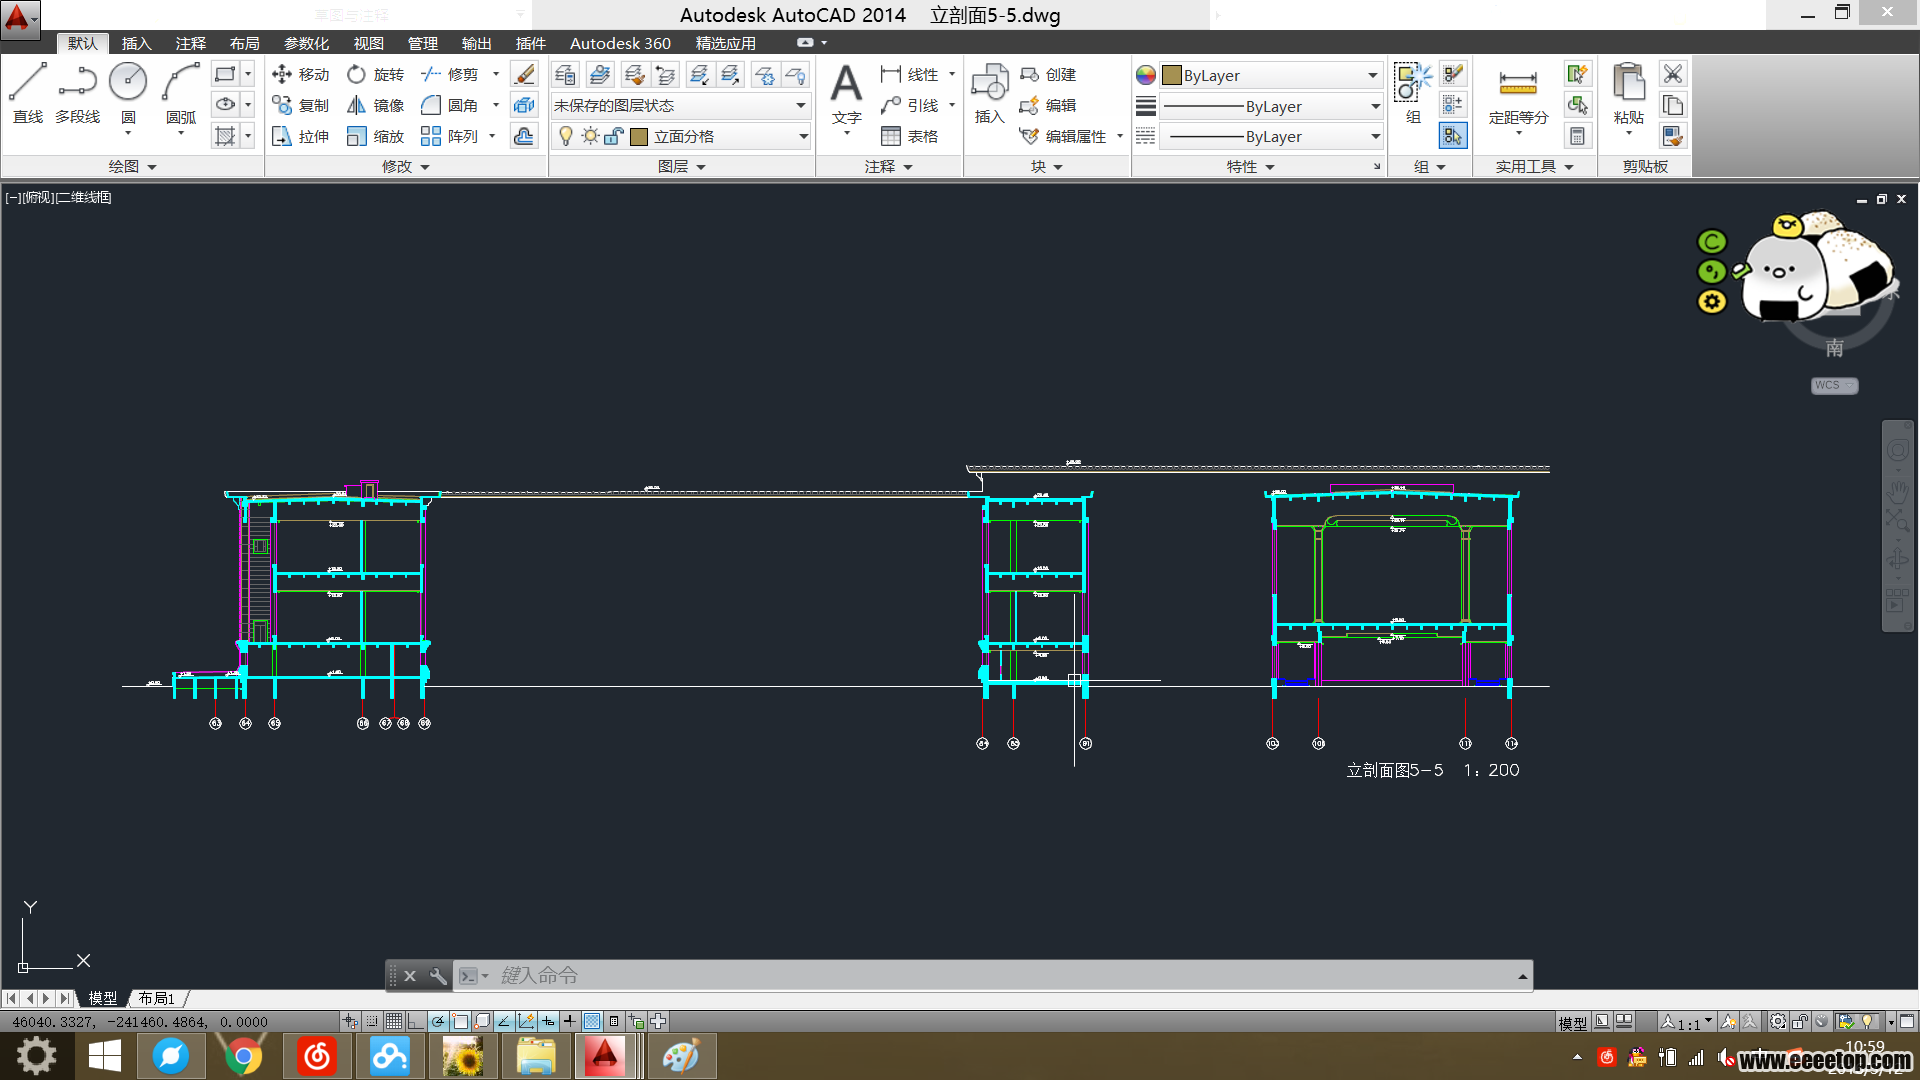
Task: Click the 旋转 (Rotate) tool
Action: (x=375, y=75)
